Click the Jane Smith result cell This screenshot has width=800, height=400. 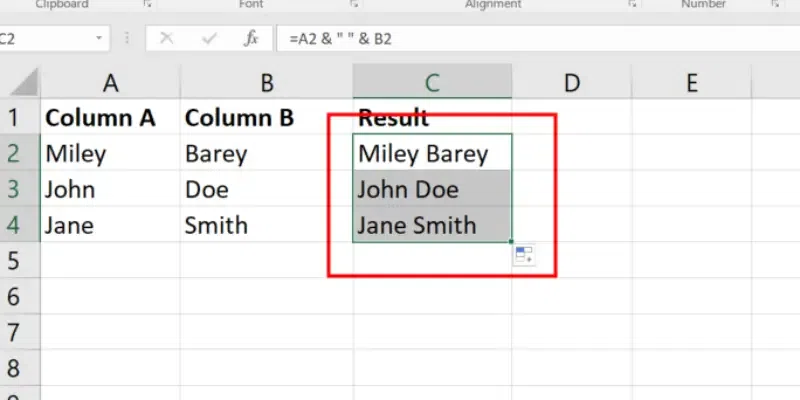tap(432, 225)
